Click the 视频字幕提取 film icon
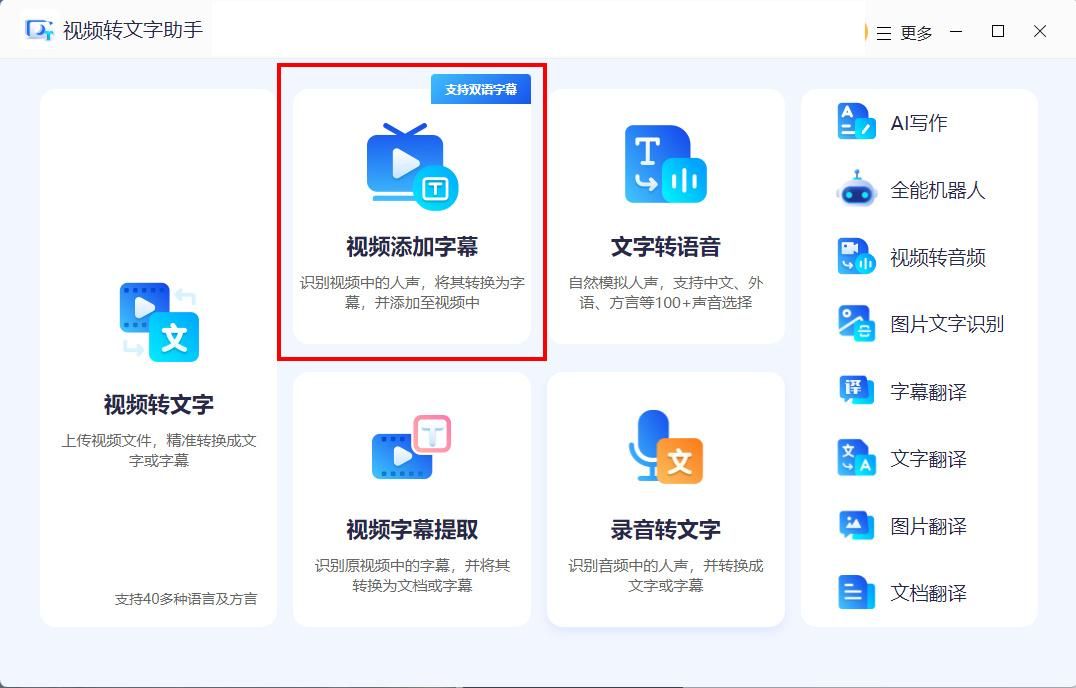1076x688 pixels. (411, 447)
